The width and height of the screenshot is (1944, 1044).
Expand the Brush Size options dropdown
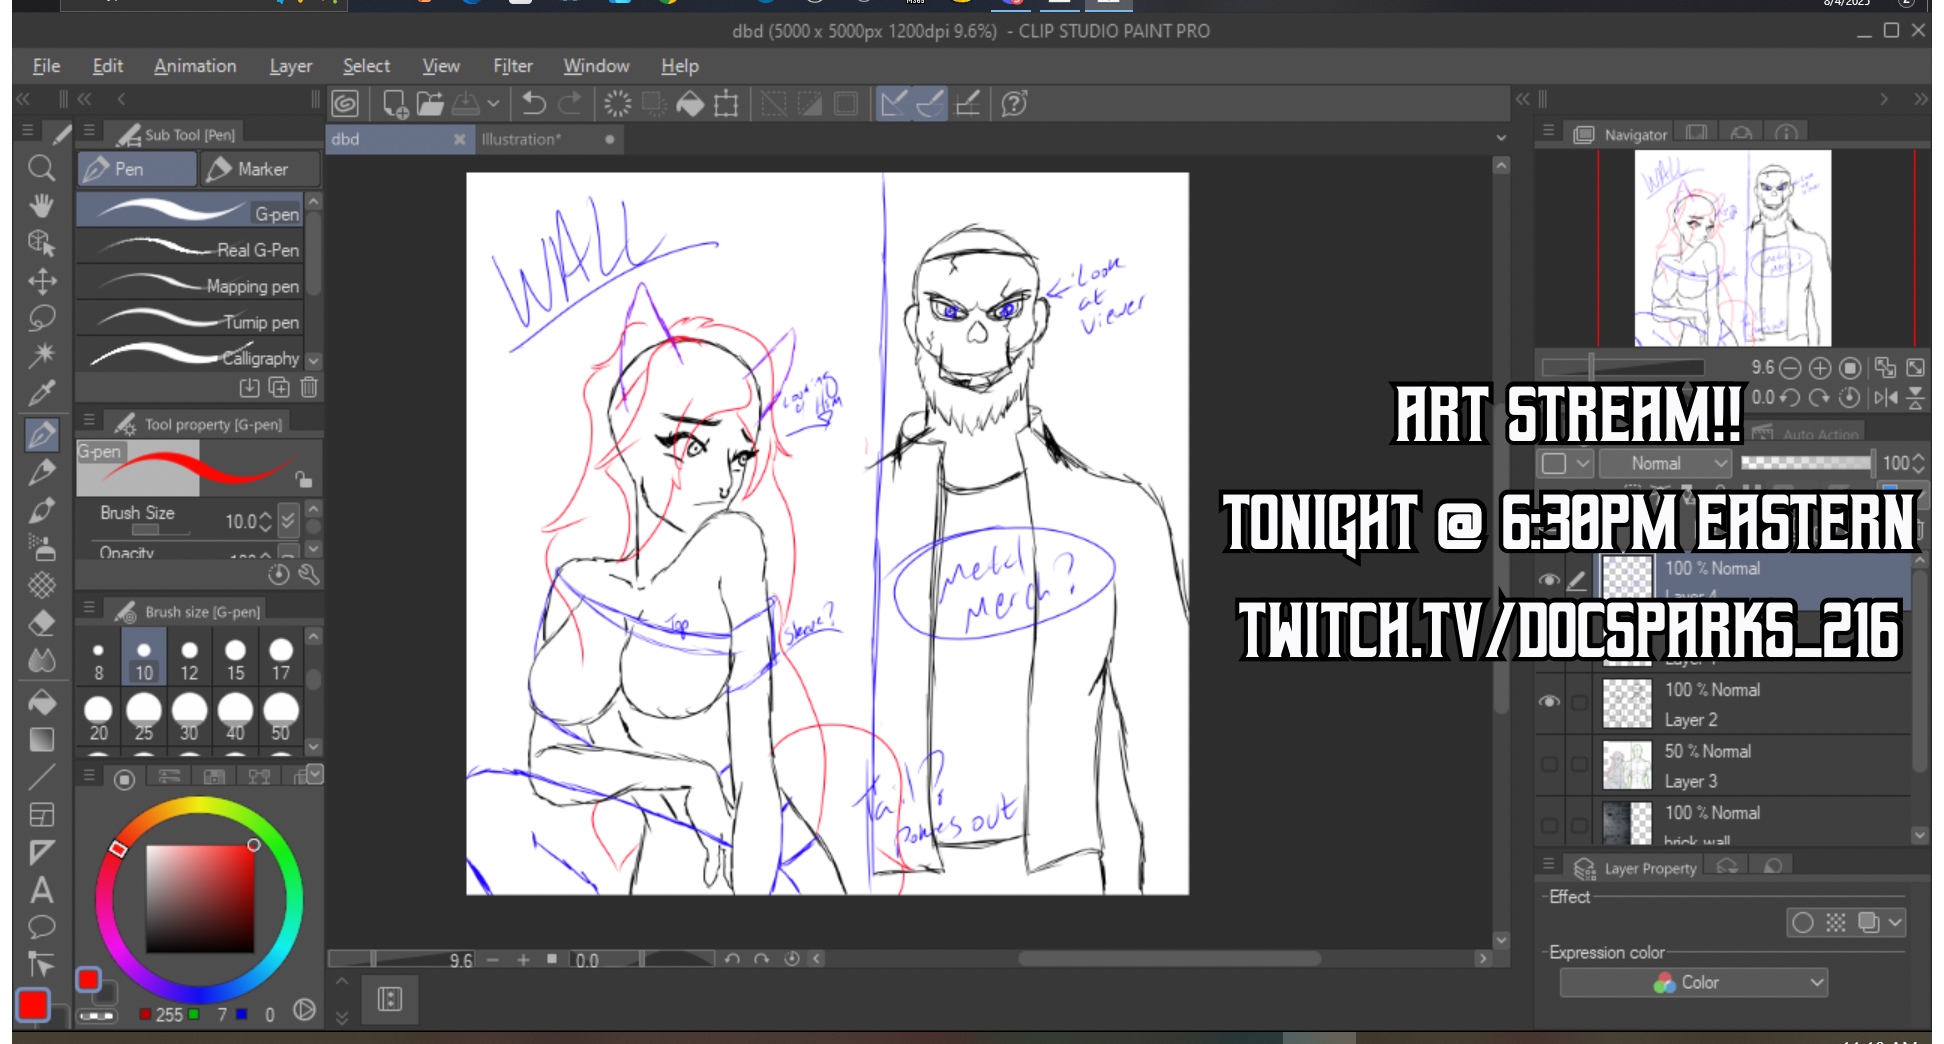288,519
